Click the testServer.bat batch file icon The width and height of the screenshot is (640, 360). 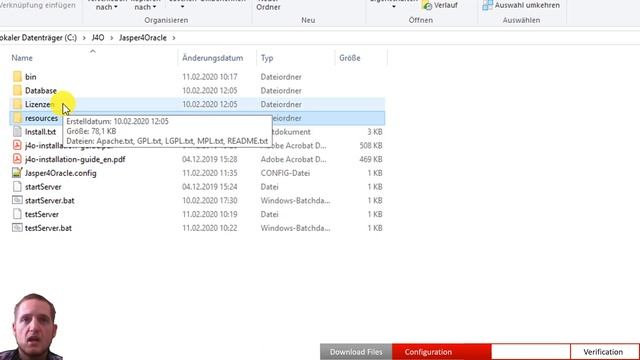17,228
